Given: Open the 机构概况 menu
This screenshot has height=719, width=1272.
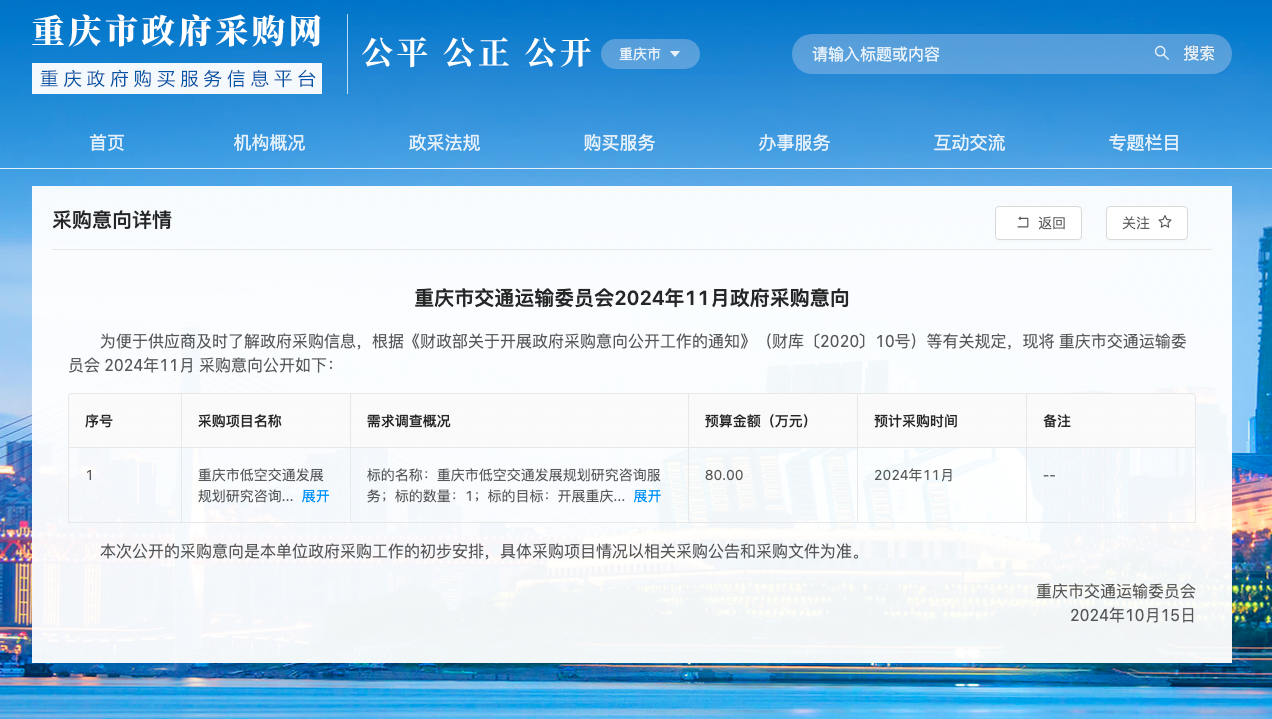Looking at the screenshot, I should coord(269,143).
